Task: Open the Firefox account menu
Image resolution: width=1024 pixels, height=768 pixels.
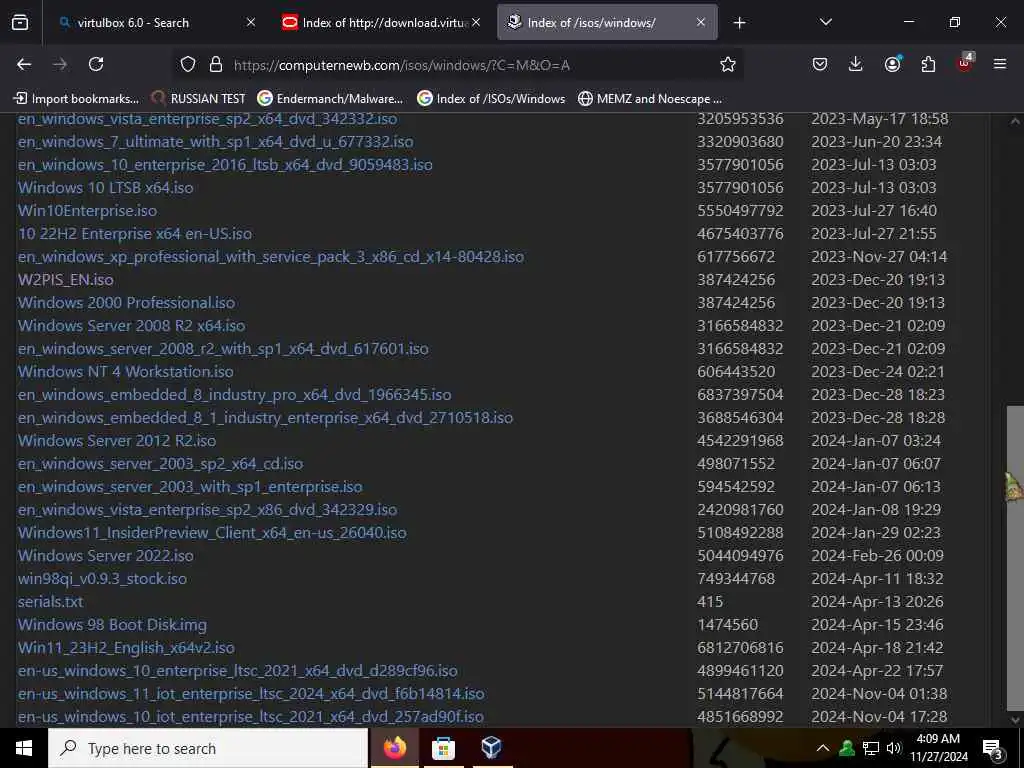Action: click(x=892, y=64)
